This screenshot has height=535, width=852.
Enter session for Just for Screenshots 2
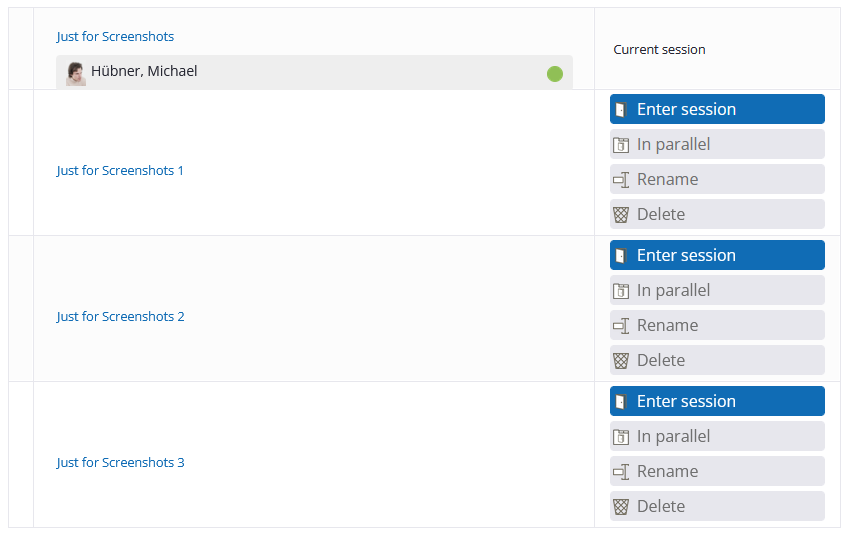pyautogui.click(x=717, y=255)
